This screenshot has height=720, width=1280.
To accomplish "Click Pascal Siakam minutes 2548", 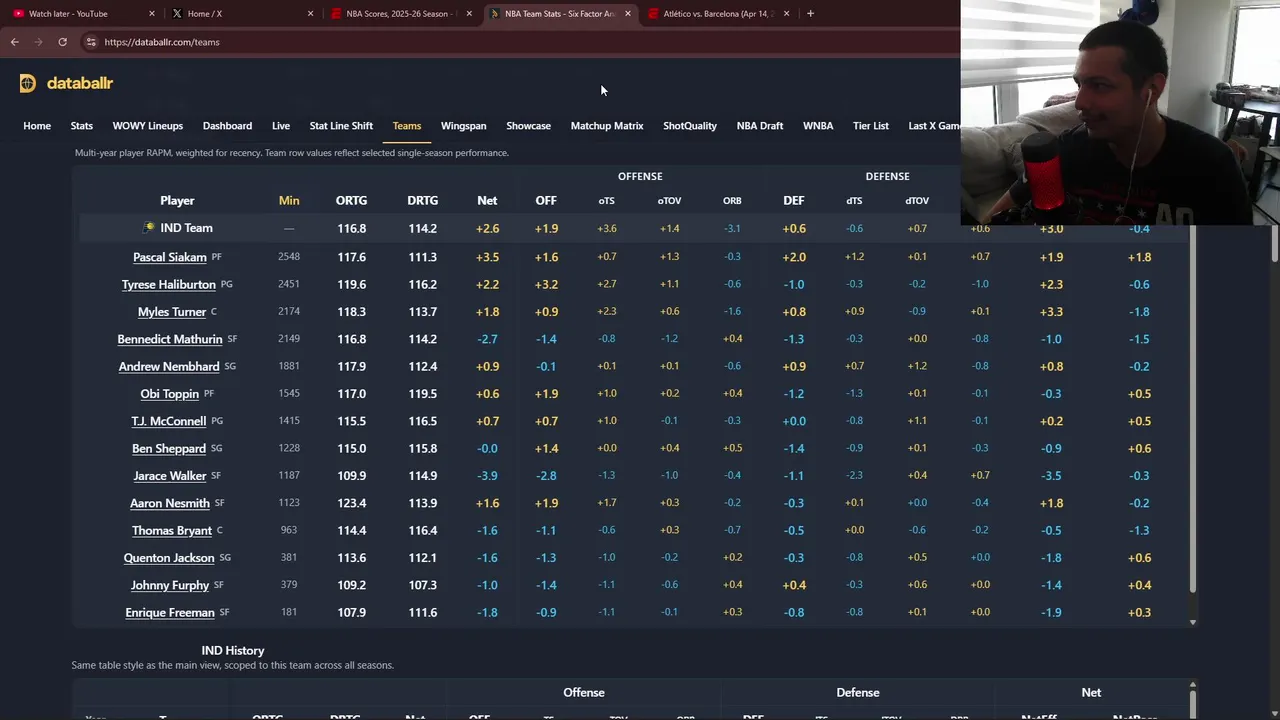I will tap(289, 257).
